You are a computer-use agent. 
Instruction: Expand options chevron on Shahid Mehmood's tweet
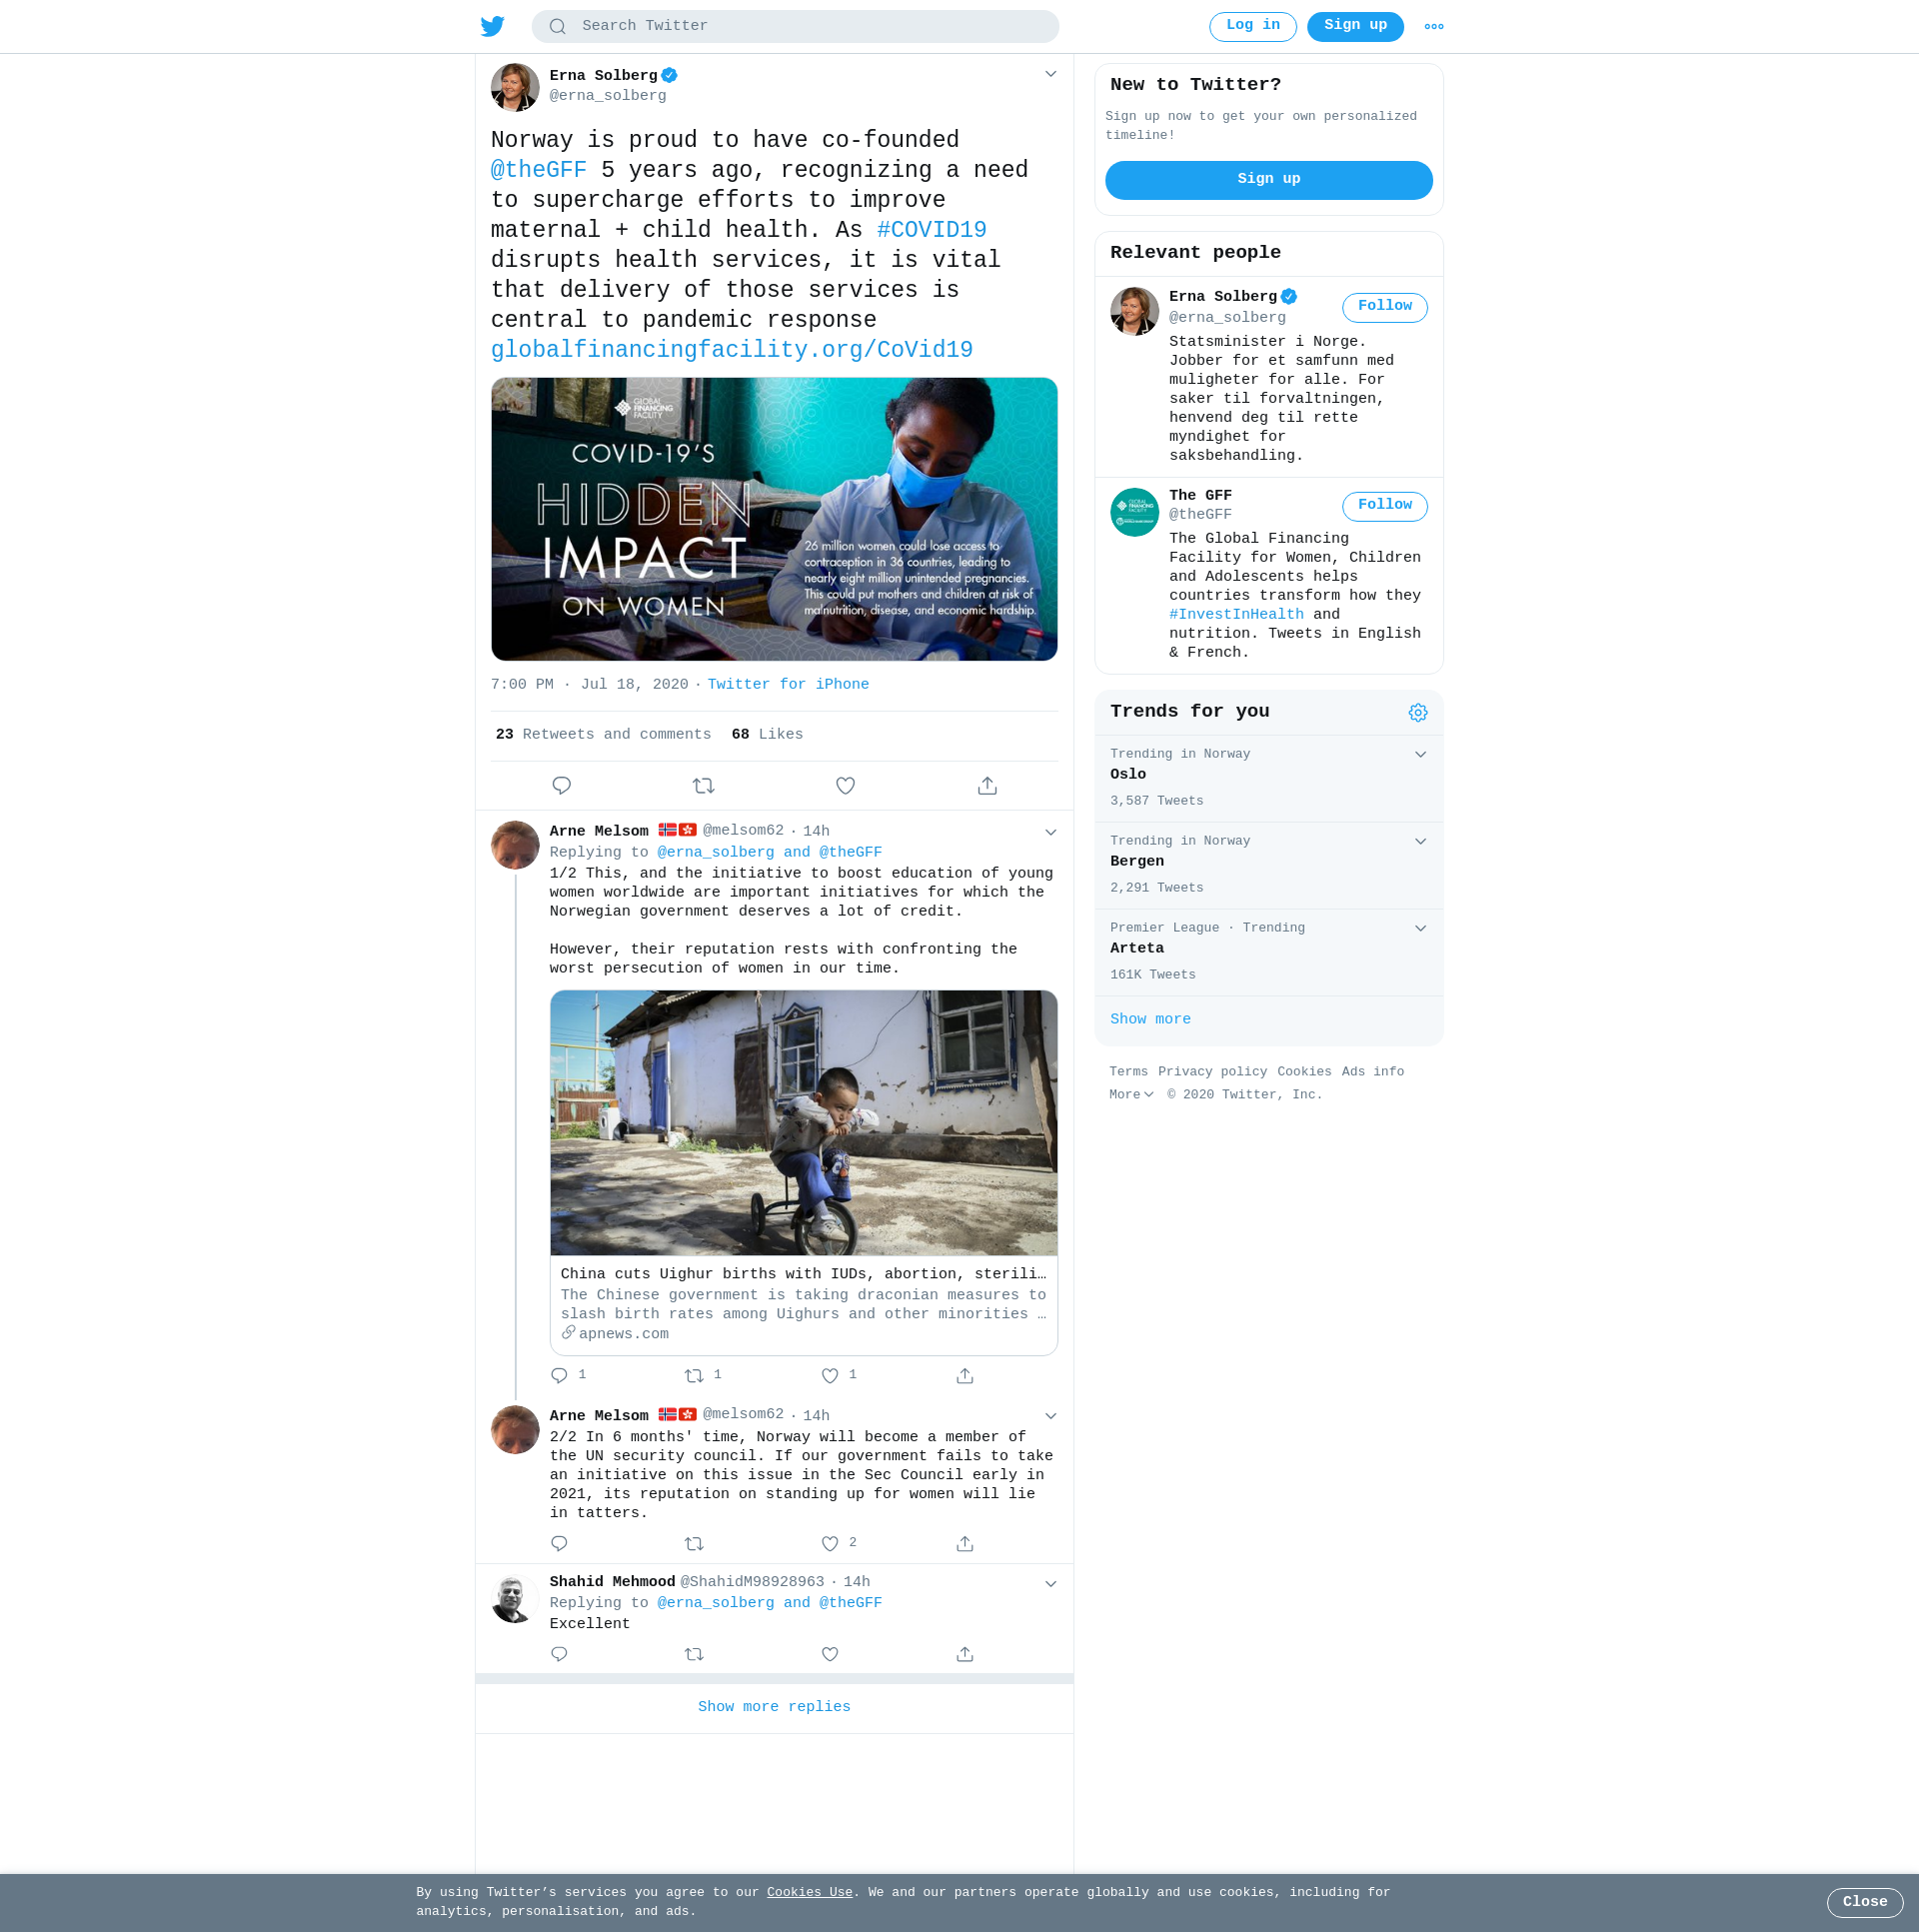click(x=1051, y=1584)
